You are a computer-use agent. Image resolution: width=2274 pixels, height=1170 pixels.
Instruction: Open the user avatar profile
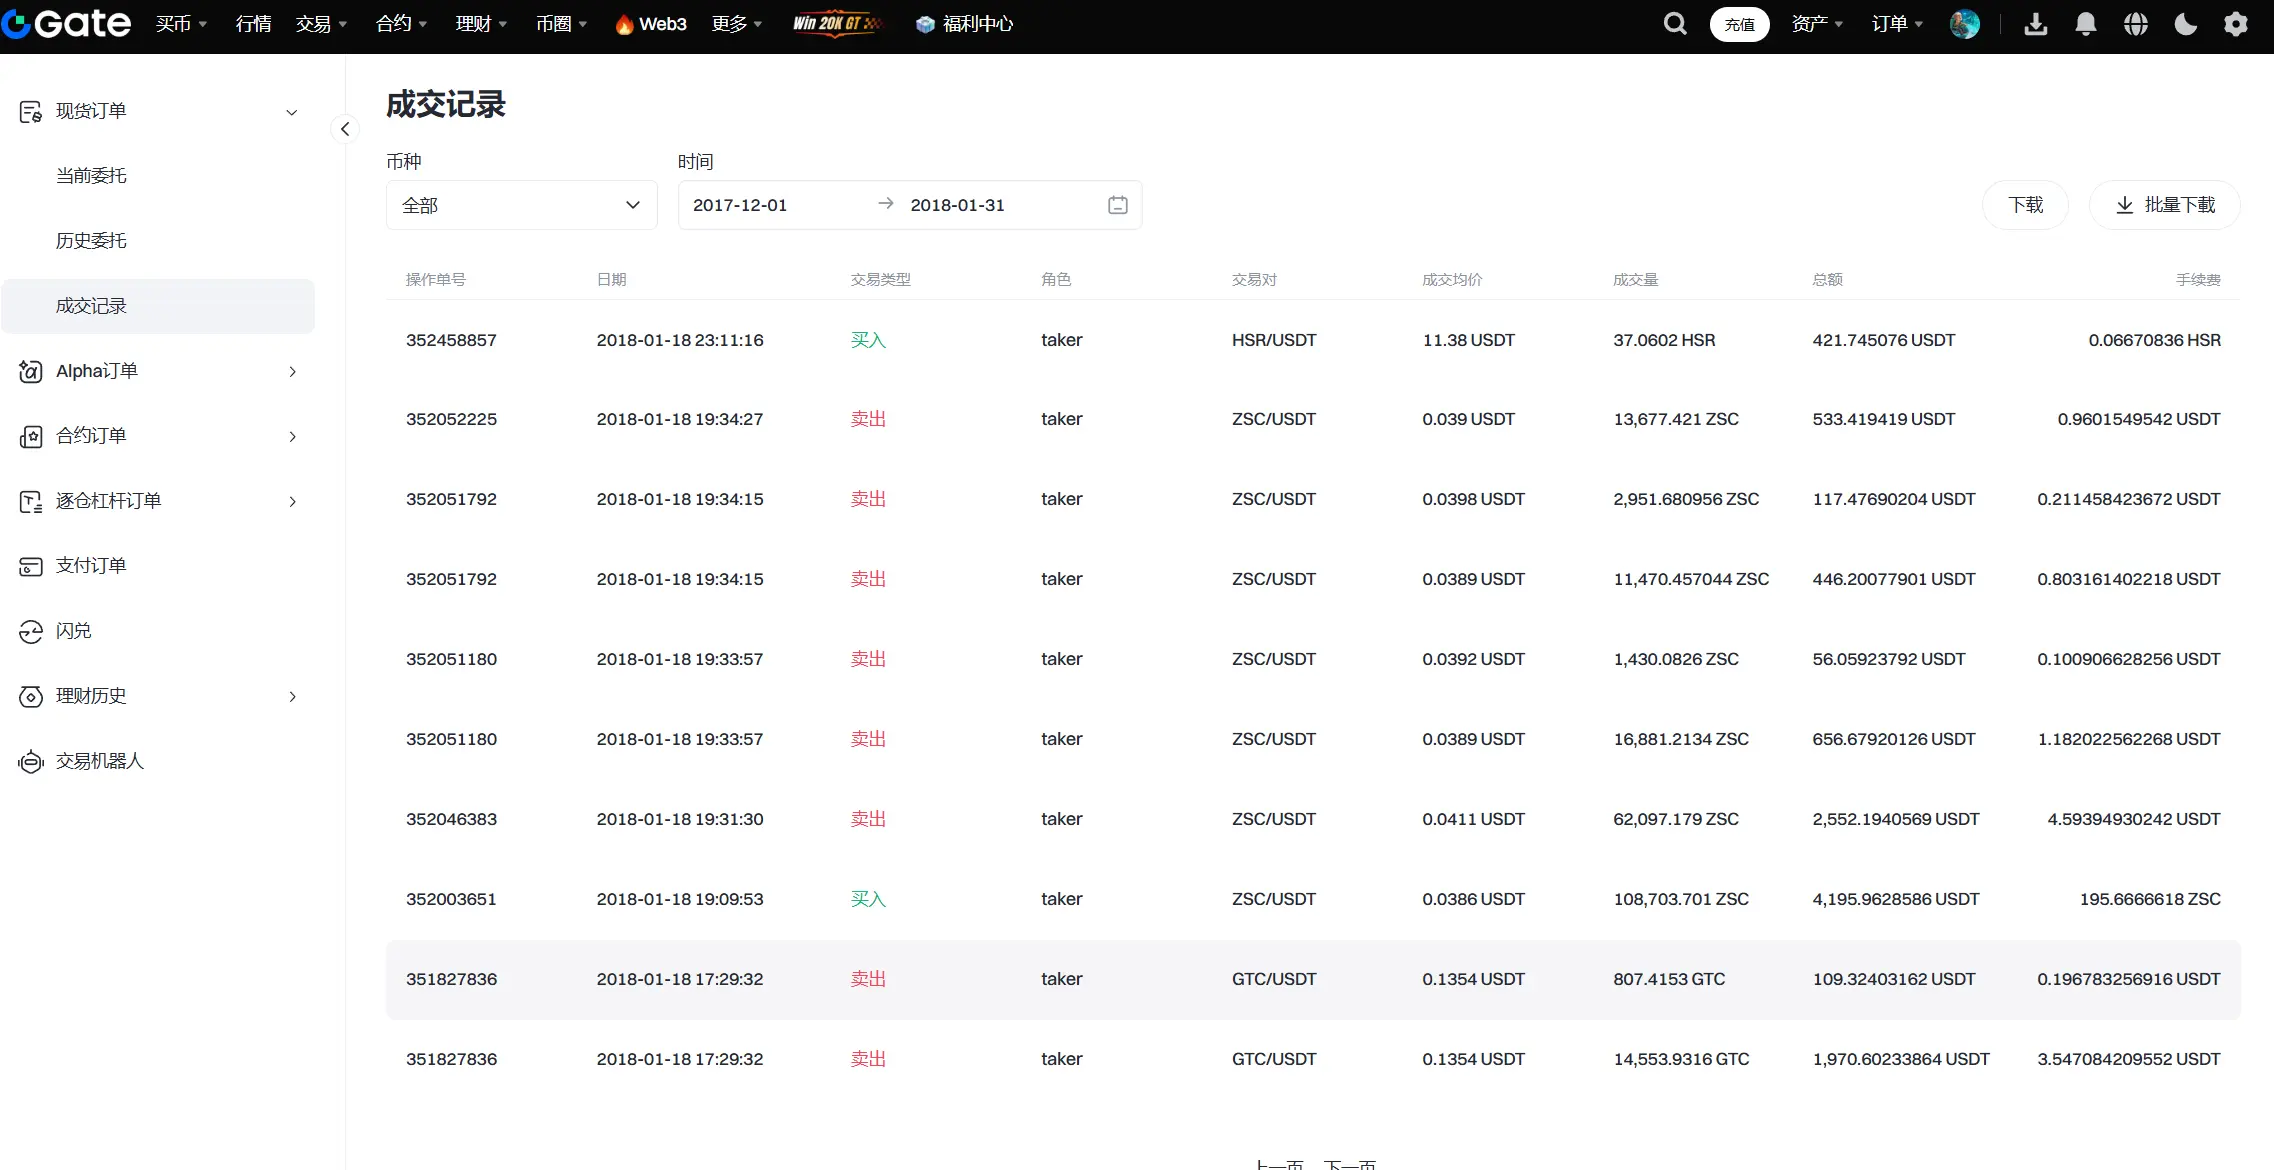click(x=1964, y=24)
